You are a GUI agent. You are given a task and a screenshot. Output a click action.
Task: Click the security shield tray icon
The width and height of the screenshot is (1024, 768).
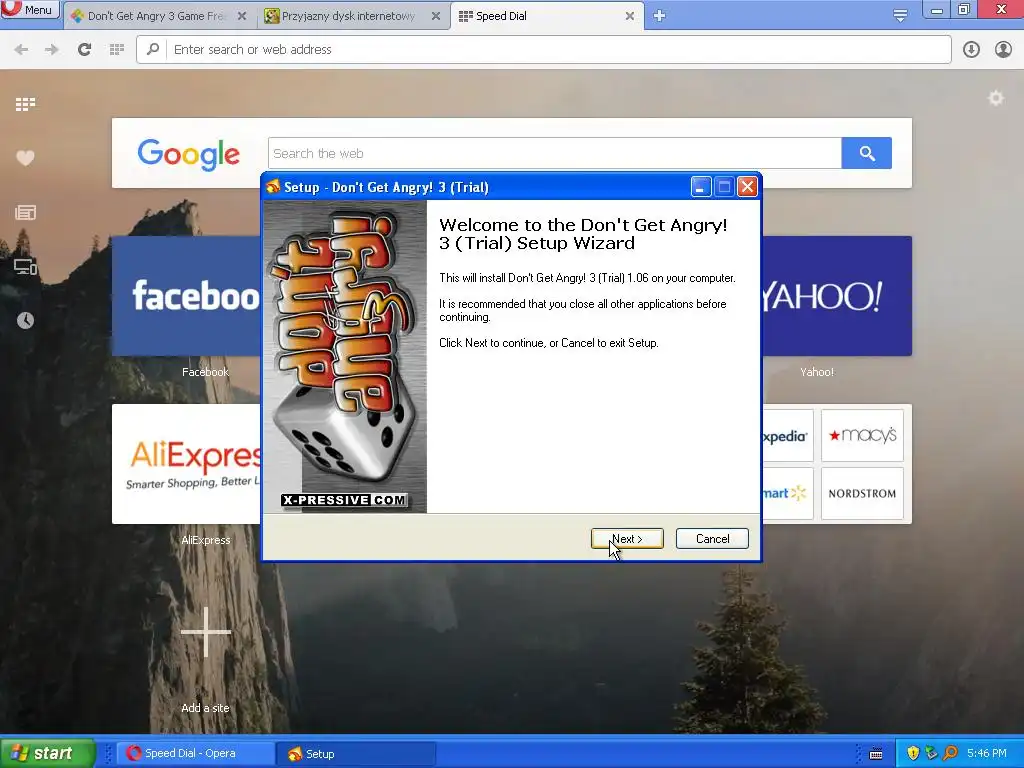pyautogui.click(x=913, y=754)
